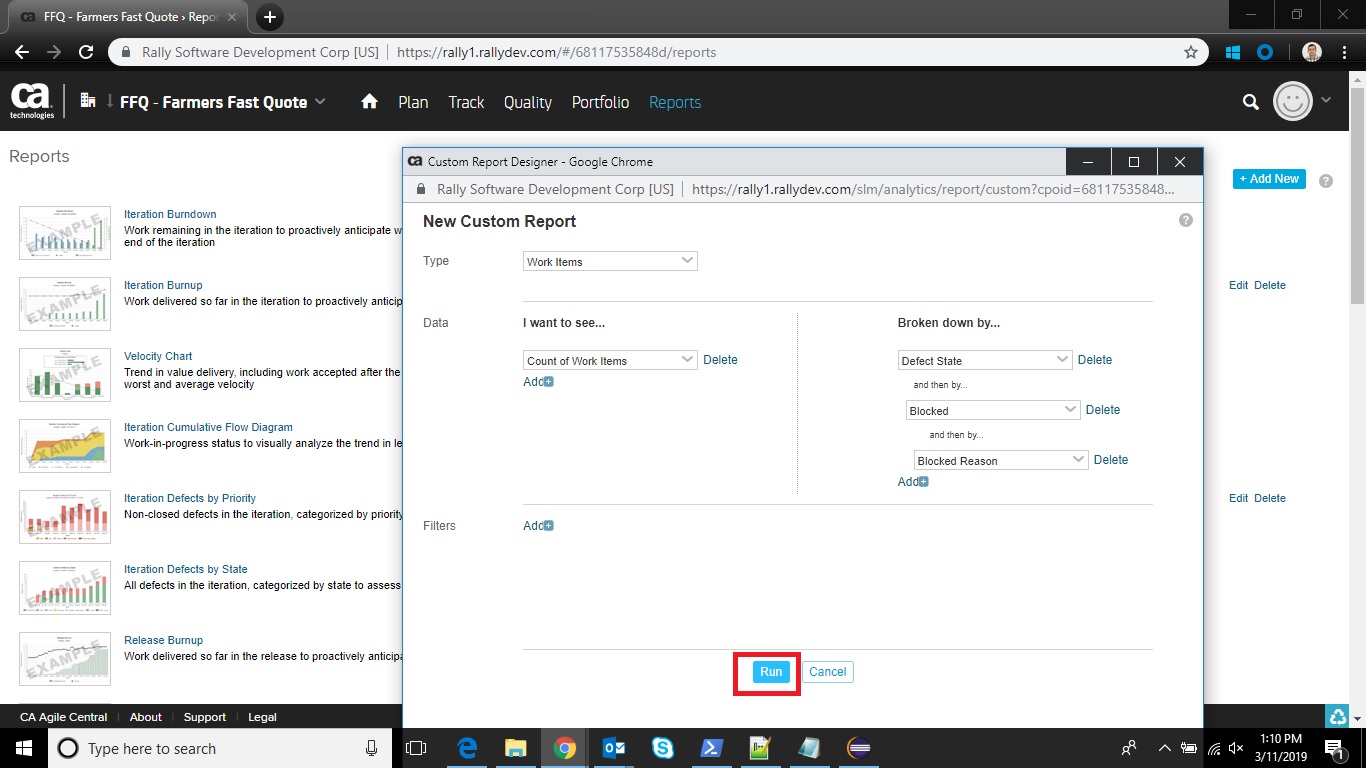
Task: Open the Iteration Burnup report
Action: 163,285
